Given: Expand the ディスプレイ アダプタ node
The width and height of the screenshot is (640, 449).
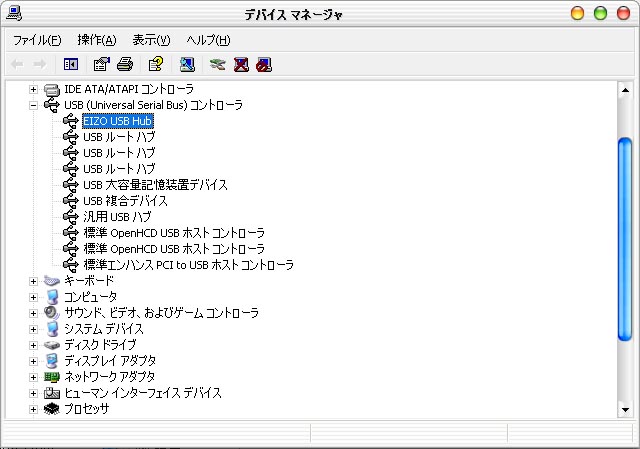Looking at the screenshot, I should (33, 361).
